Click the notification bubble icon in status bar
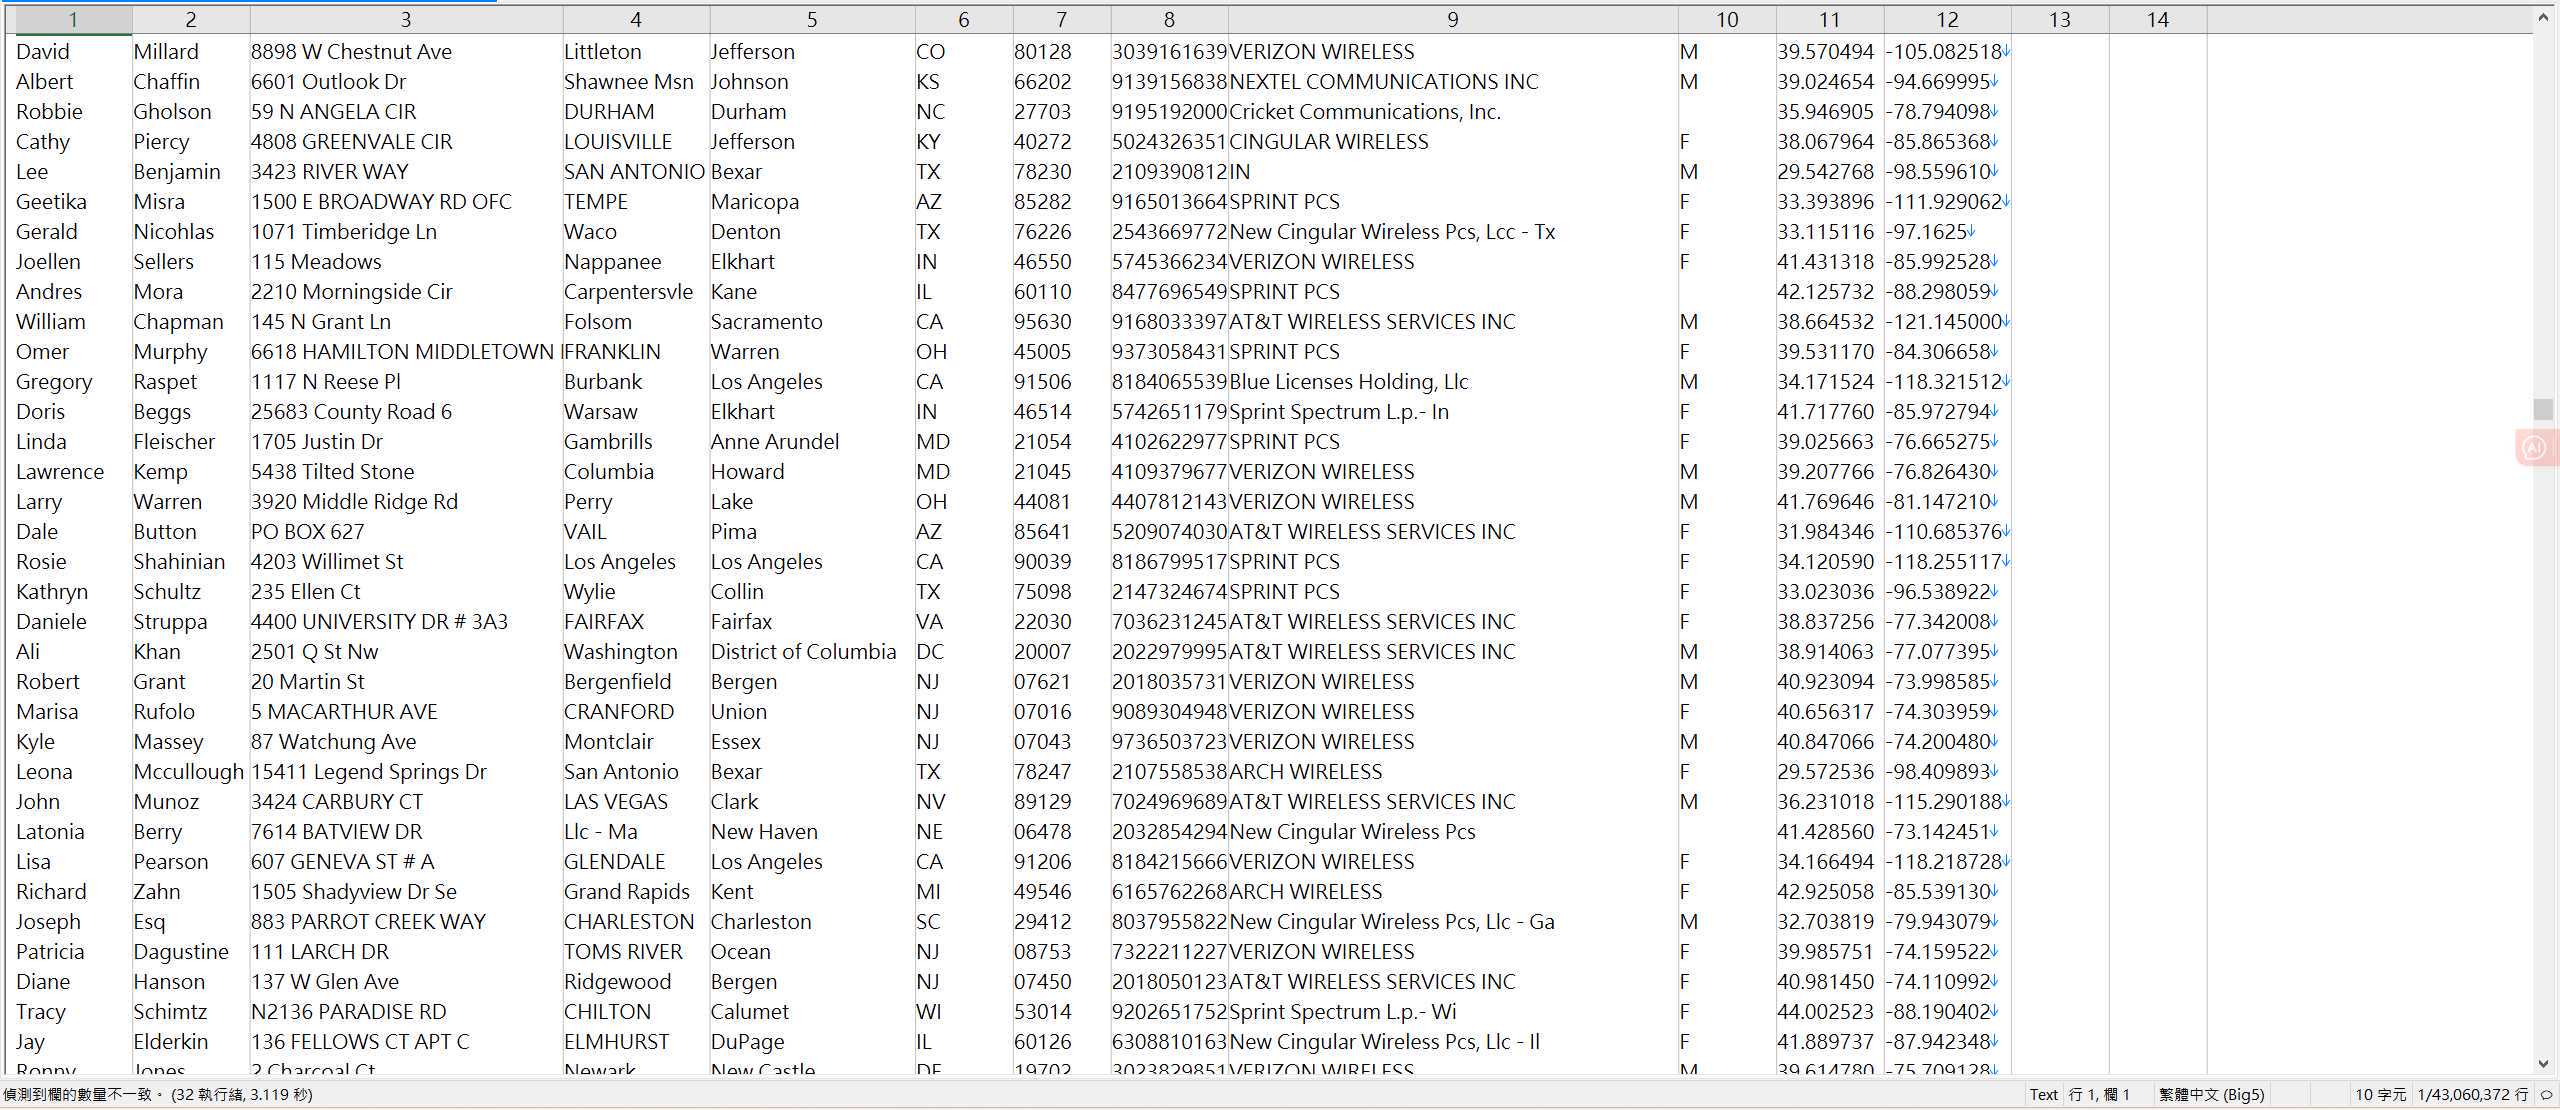 pyautogui.click(x=2546, y=1095)
